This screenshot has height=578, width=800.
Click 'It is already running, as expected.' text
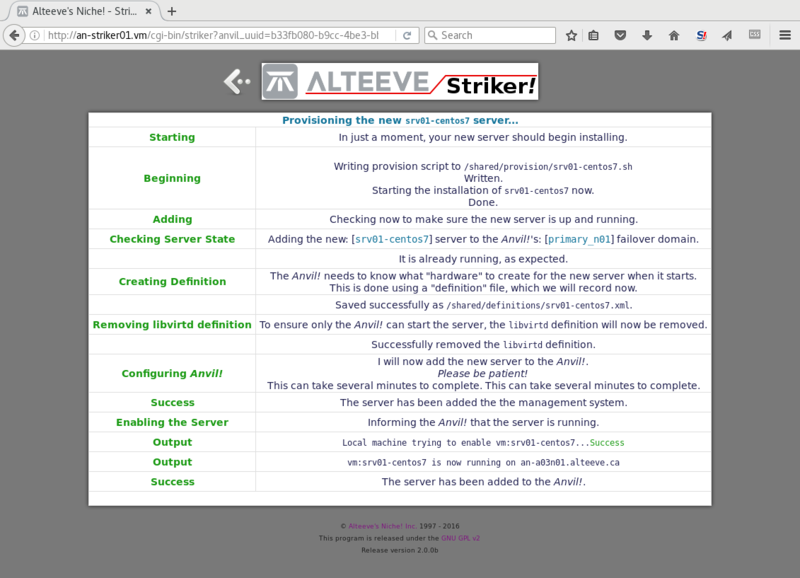483,259
